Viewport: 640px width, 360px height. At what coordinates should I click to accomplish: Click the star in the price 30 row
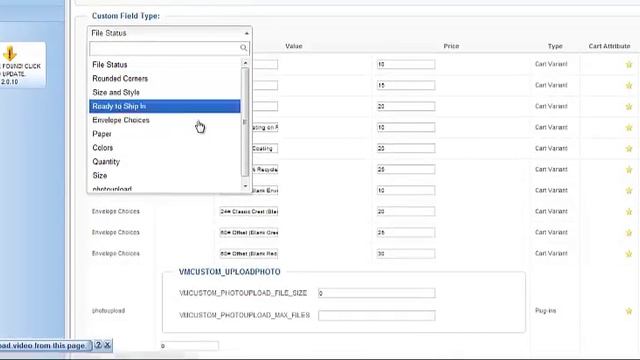pos(629,253)
